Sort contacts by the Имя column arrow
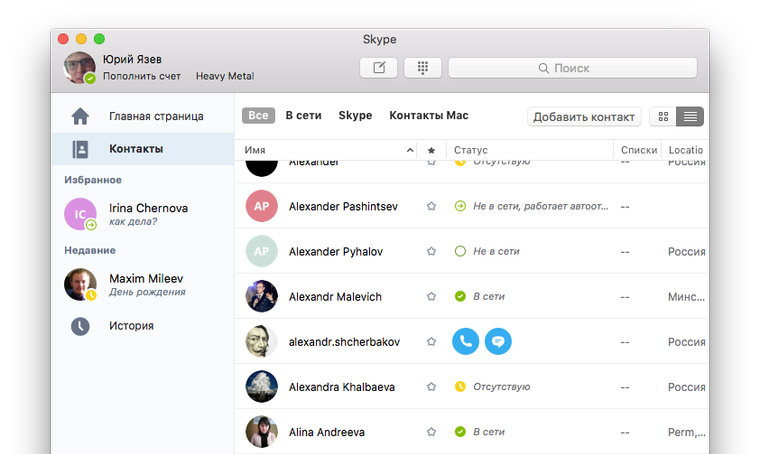 click(x=410, y=150)
